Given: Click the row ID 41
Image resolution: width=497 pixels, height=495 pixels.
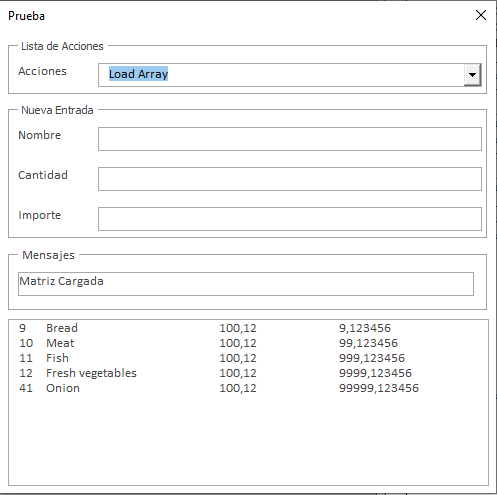Looking at the screenshot, I should pos(26,388).
